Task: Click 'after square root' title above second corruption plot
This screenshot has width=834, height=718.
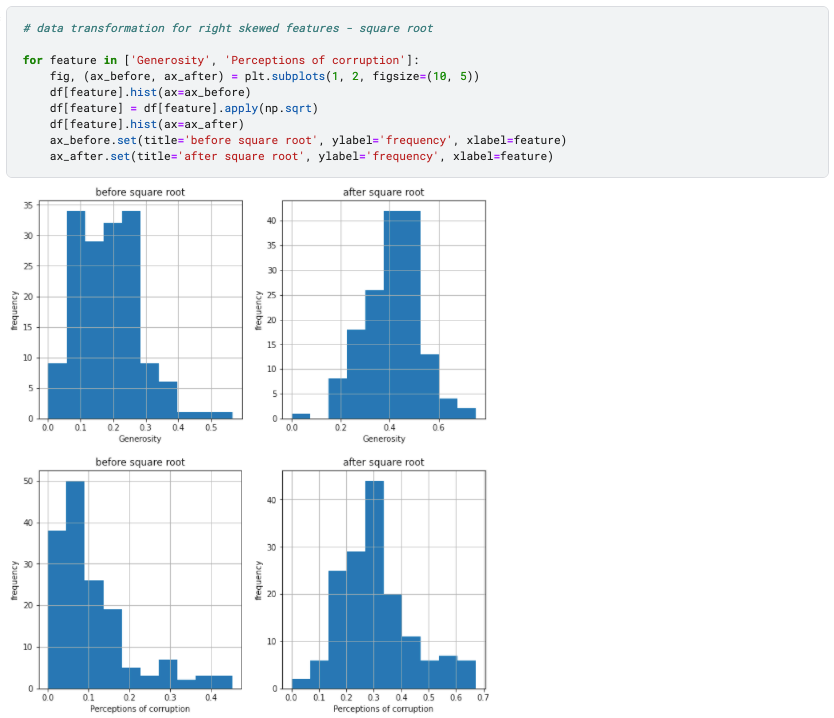Action: (x=383, y=462)
